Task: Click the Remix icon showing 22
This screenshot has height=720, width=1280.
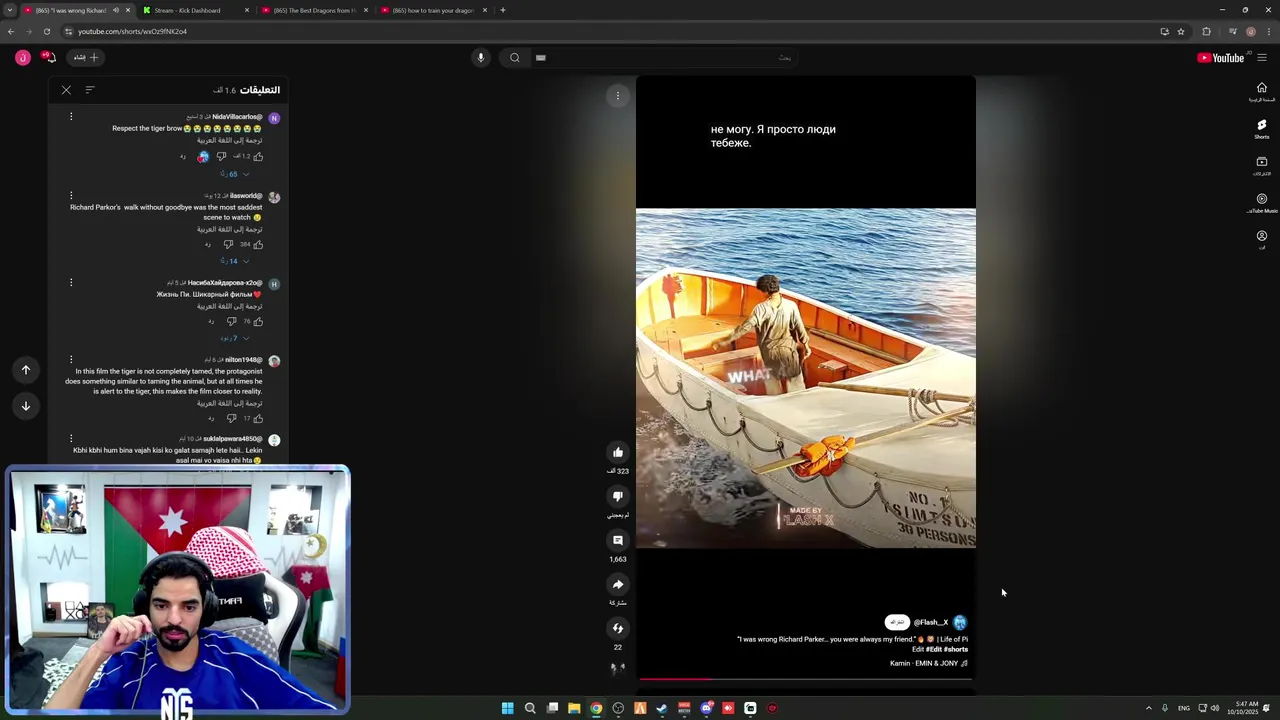Action: (618, 628)
